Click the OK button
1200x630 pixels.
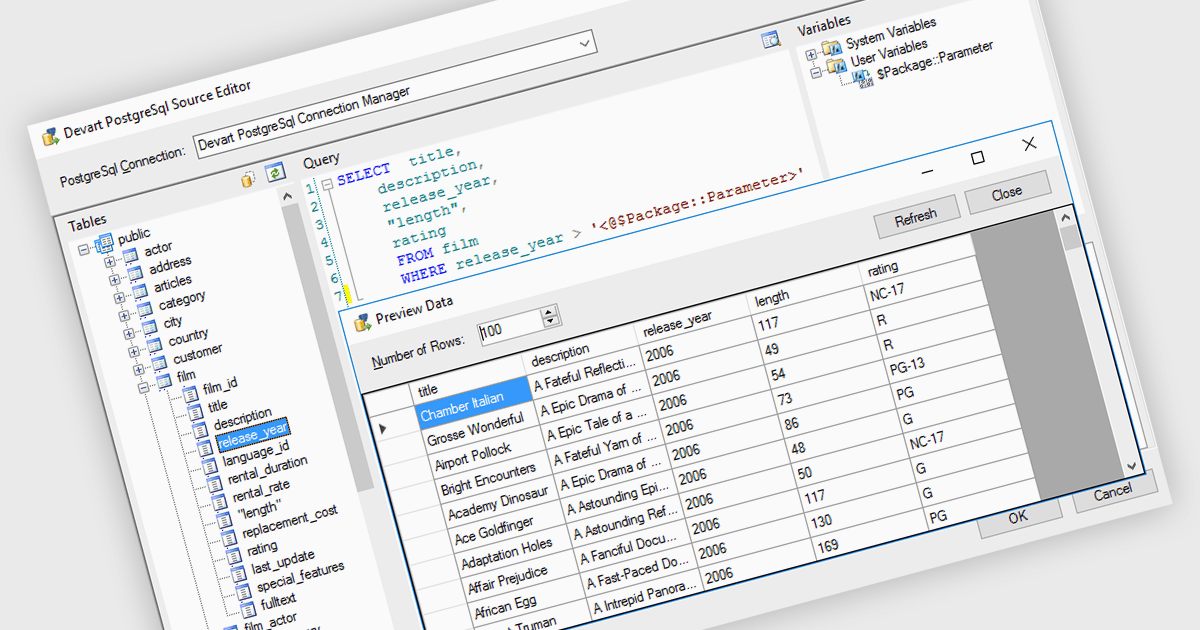click(x=1018, y=518)
